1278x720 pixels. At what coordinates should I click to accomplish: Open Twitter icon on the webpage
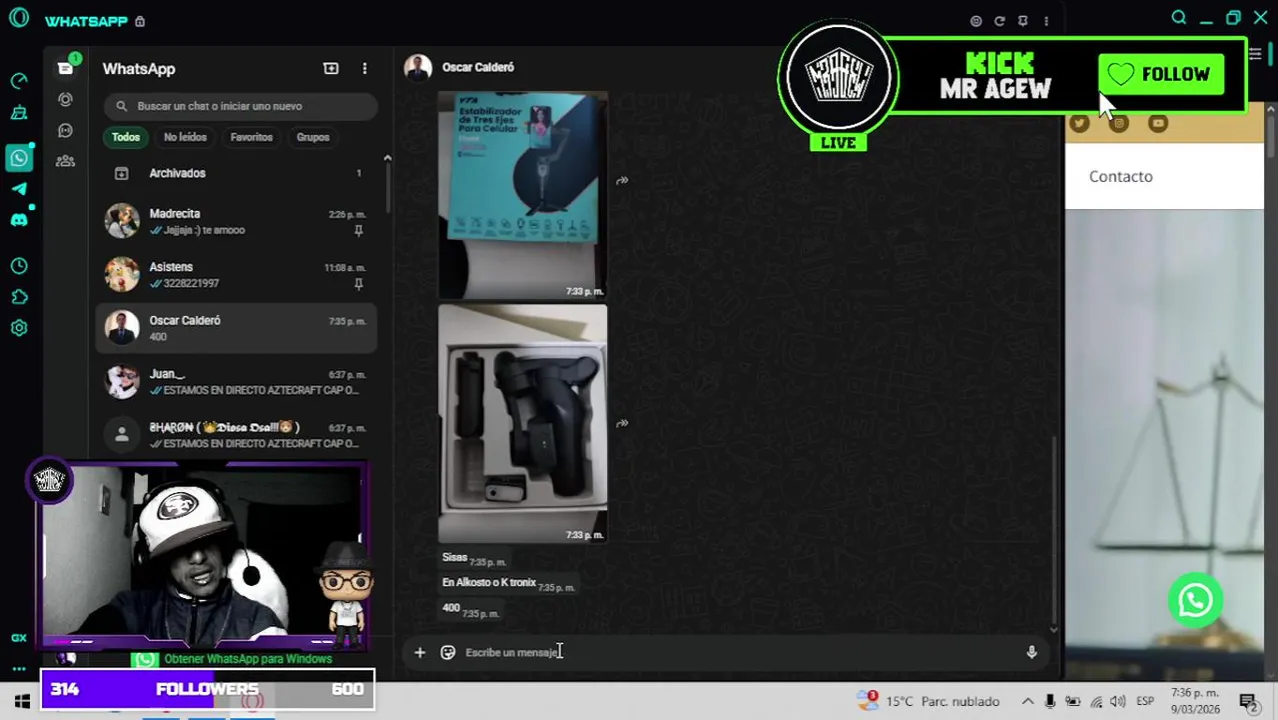[x=1079, y=123]
